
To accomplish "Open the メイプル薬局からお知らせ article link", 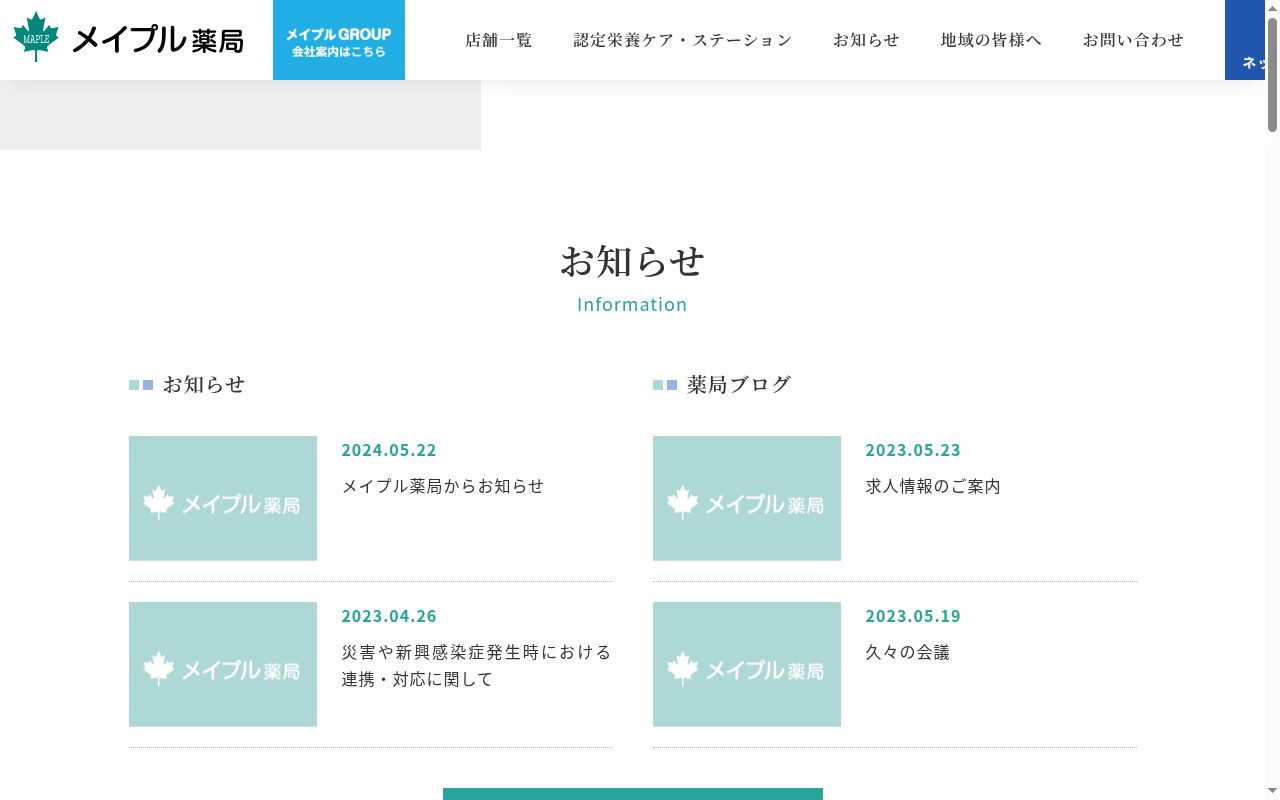I will [443, 486].
